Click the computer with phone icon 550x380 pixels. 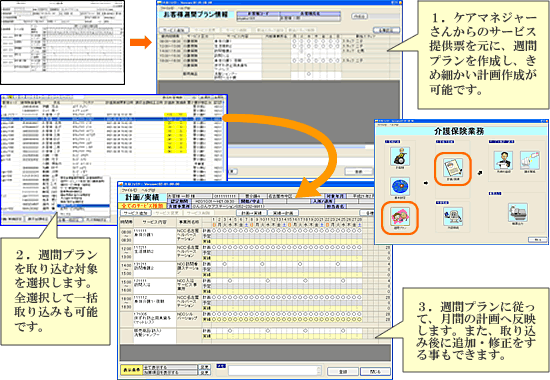(453, 216)
